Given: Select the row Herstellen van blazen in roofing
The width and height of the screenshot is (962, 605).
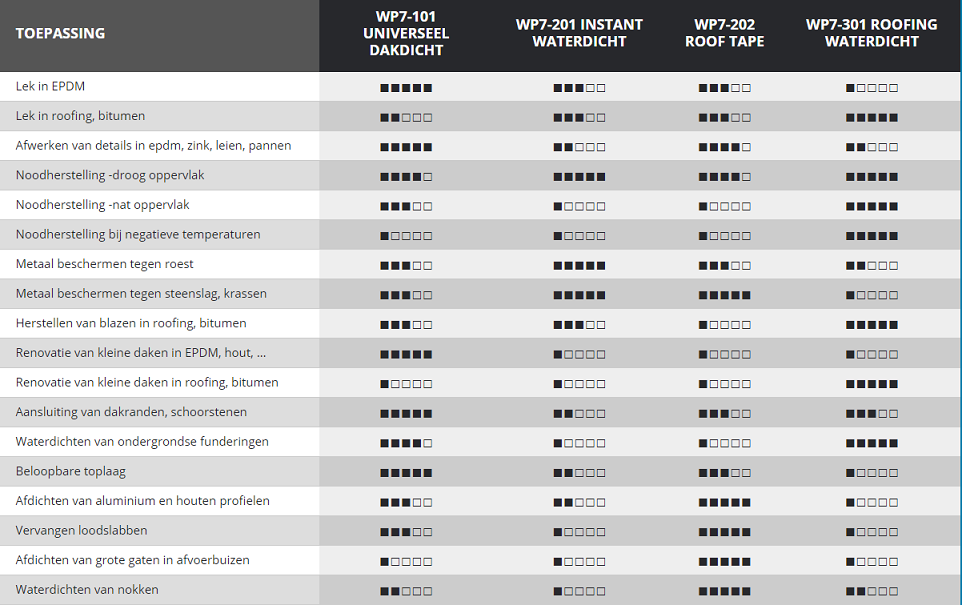Looking at the screenshot, I should click(131, 324).
